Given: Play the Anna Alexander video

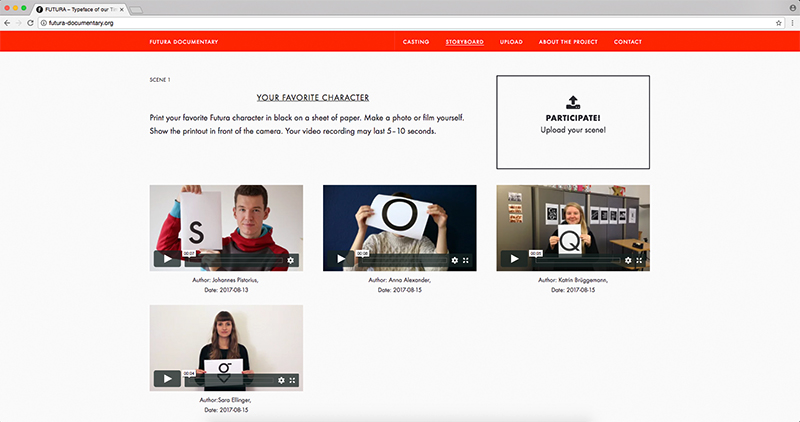Looking at the screenshot, I should pyautogui.click(x=341, y=259).
